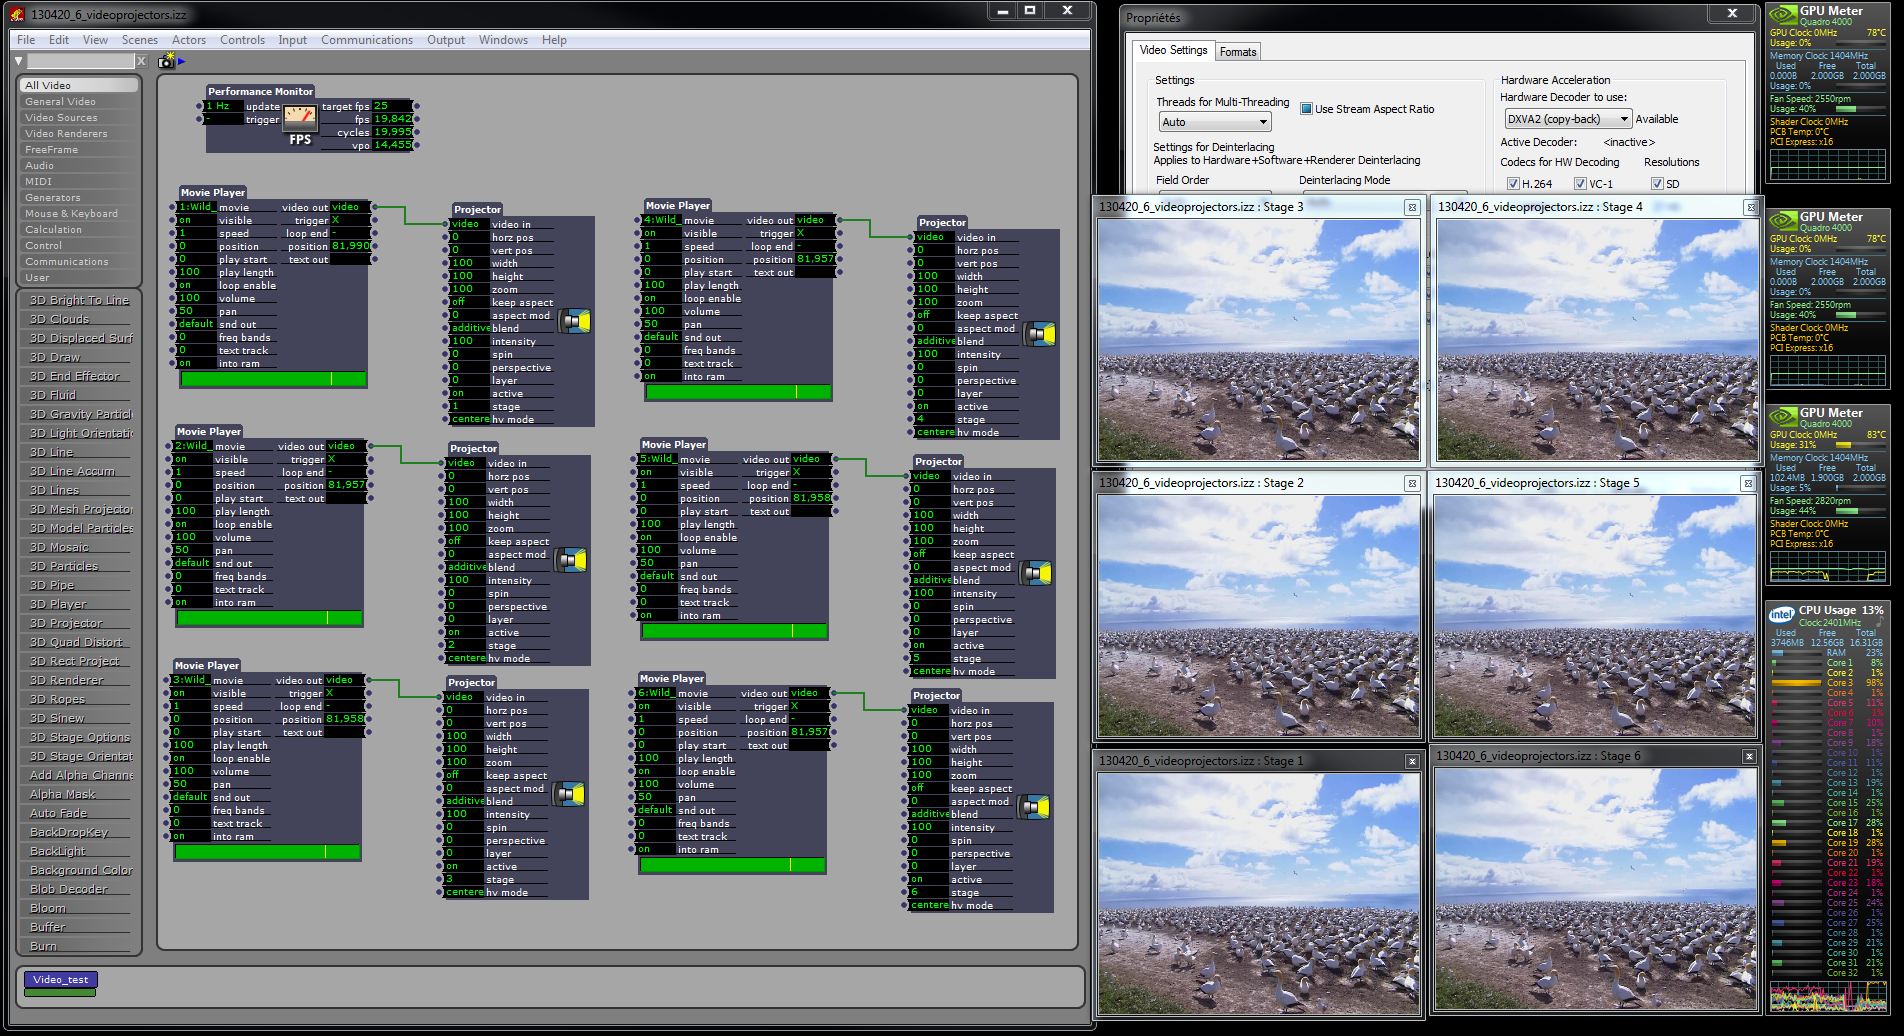Pick the Alpha Mask actor from the list
Screen dimensions: 1904x1036
point(78,794)
